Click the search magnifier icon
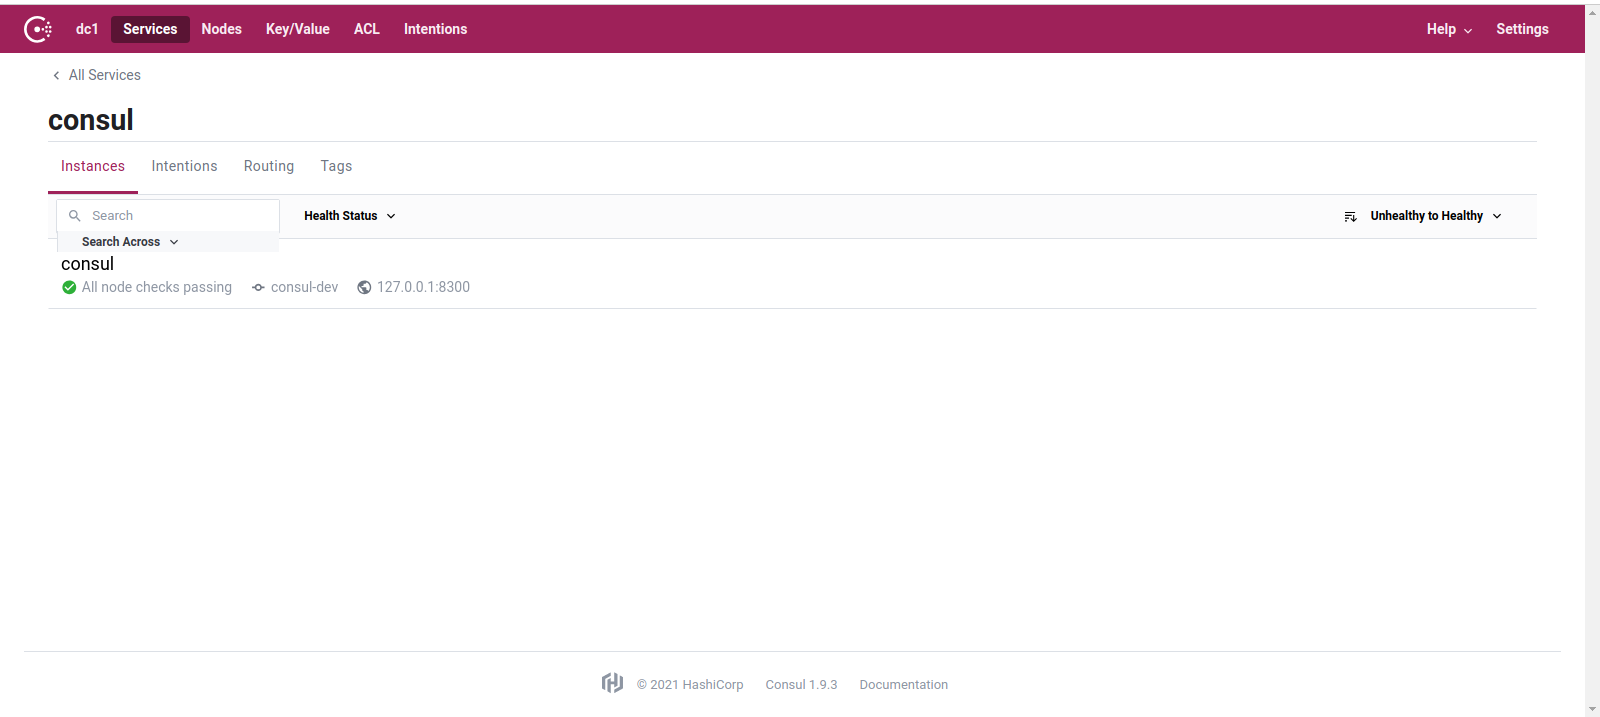 coord(74,215)
